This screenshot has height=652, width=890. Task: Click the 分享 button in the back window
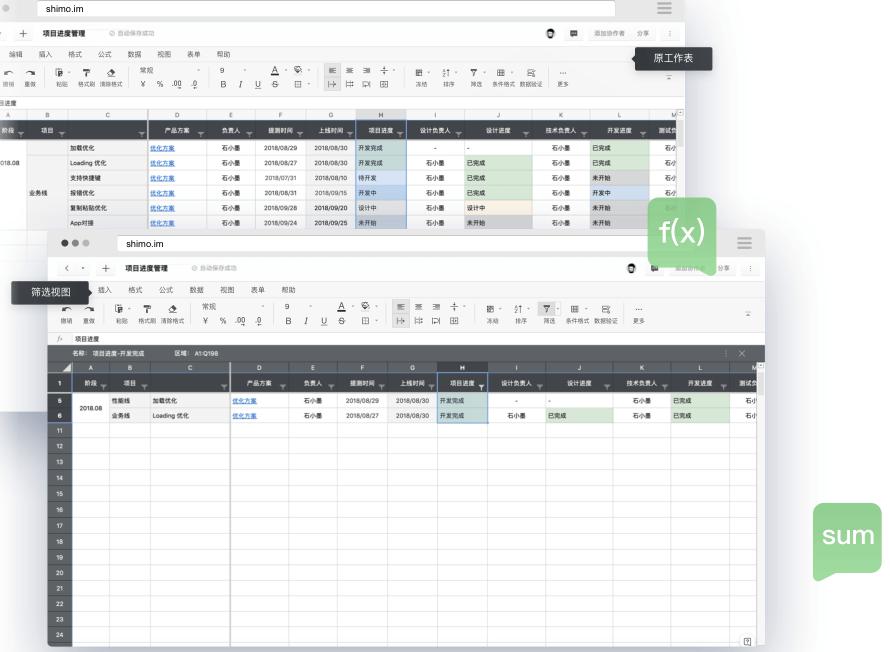tap(643, 33)
